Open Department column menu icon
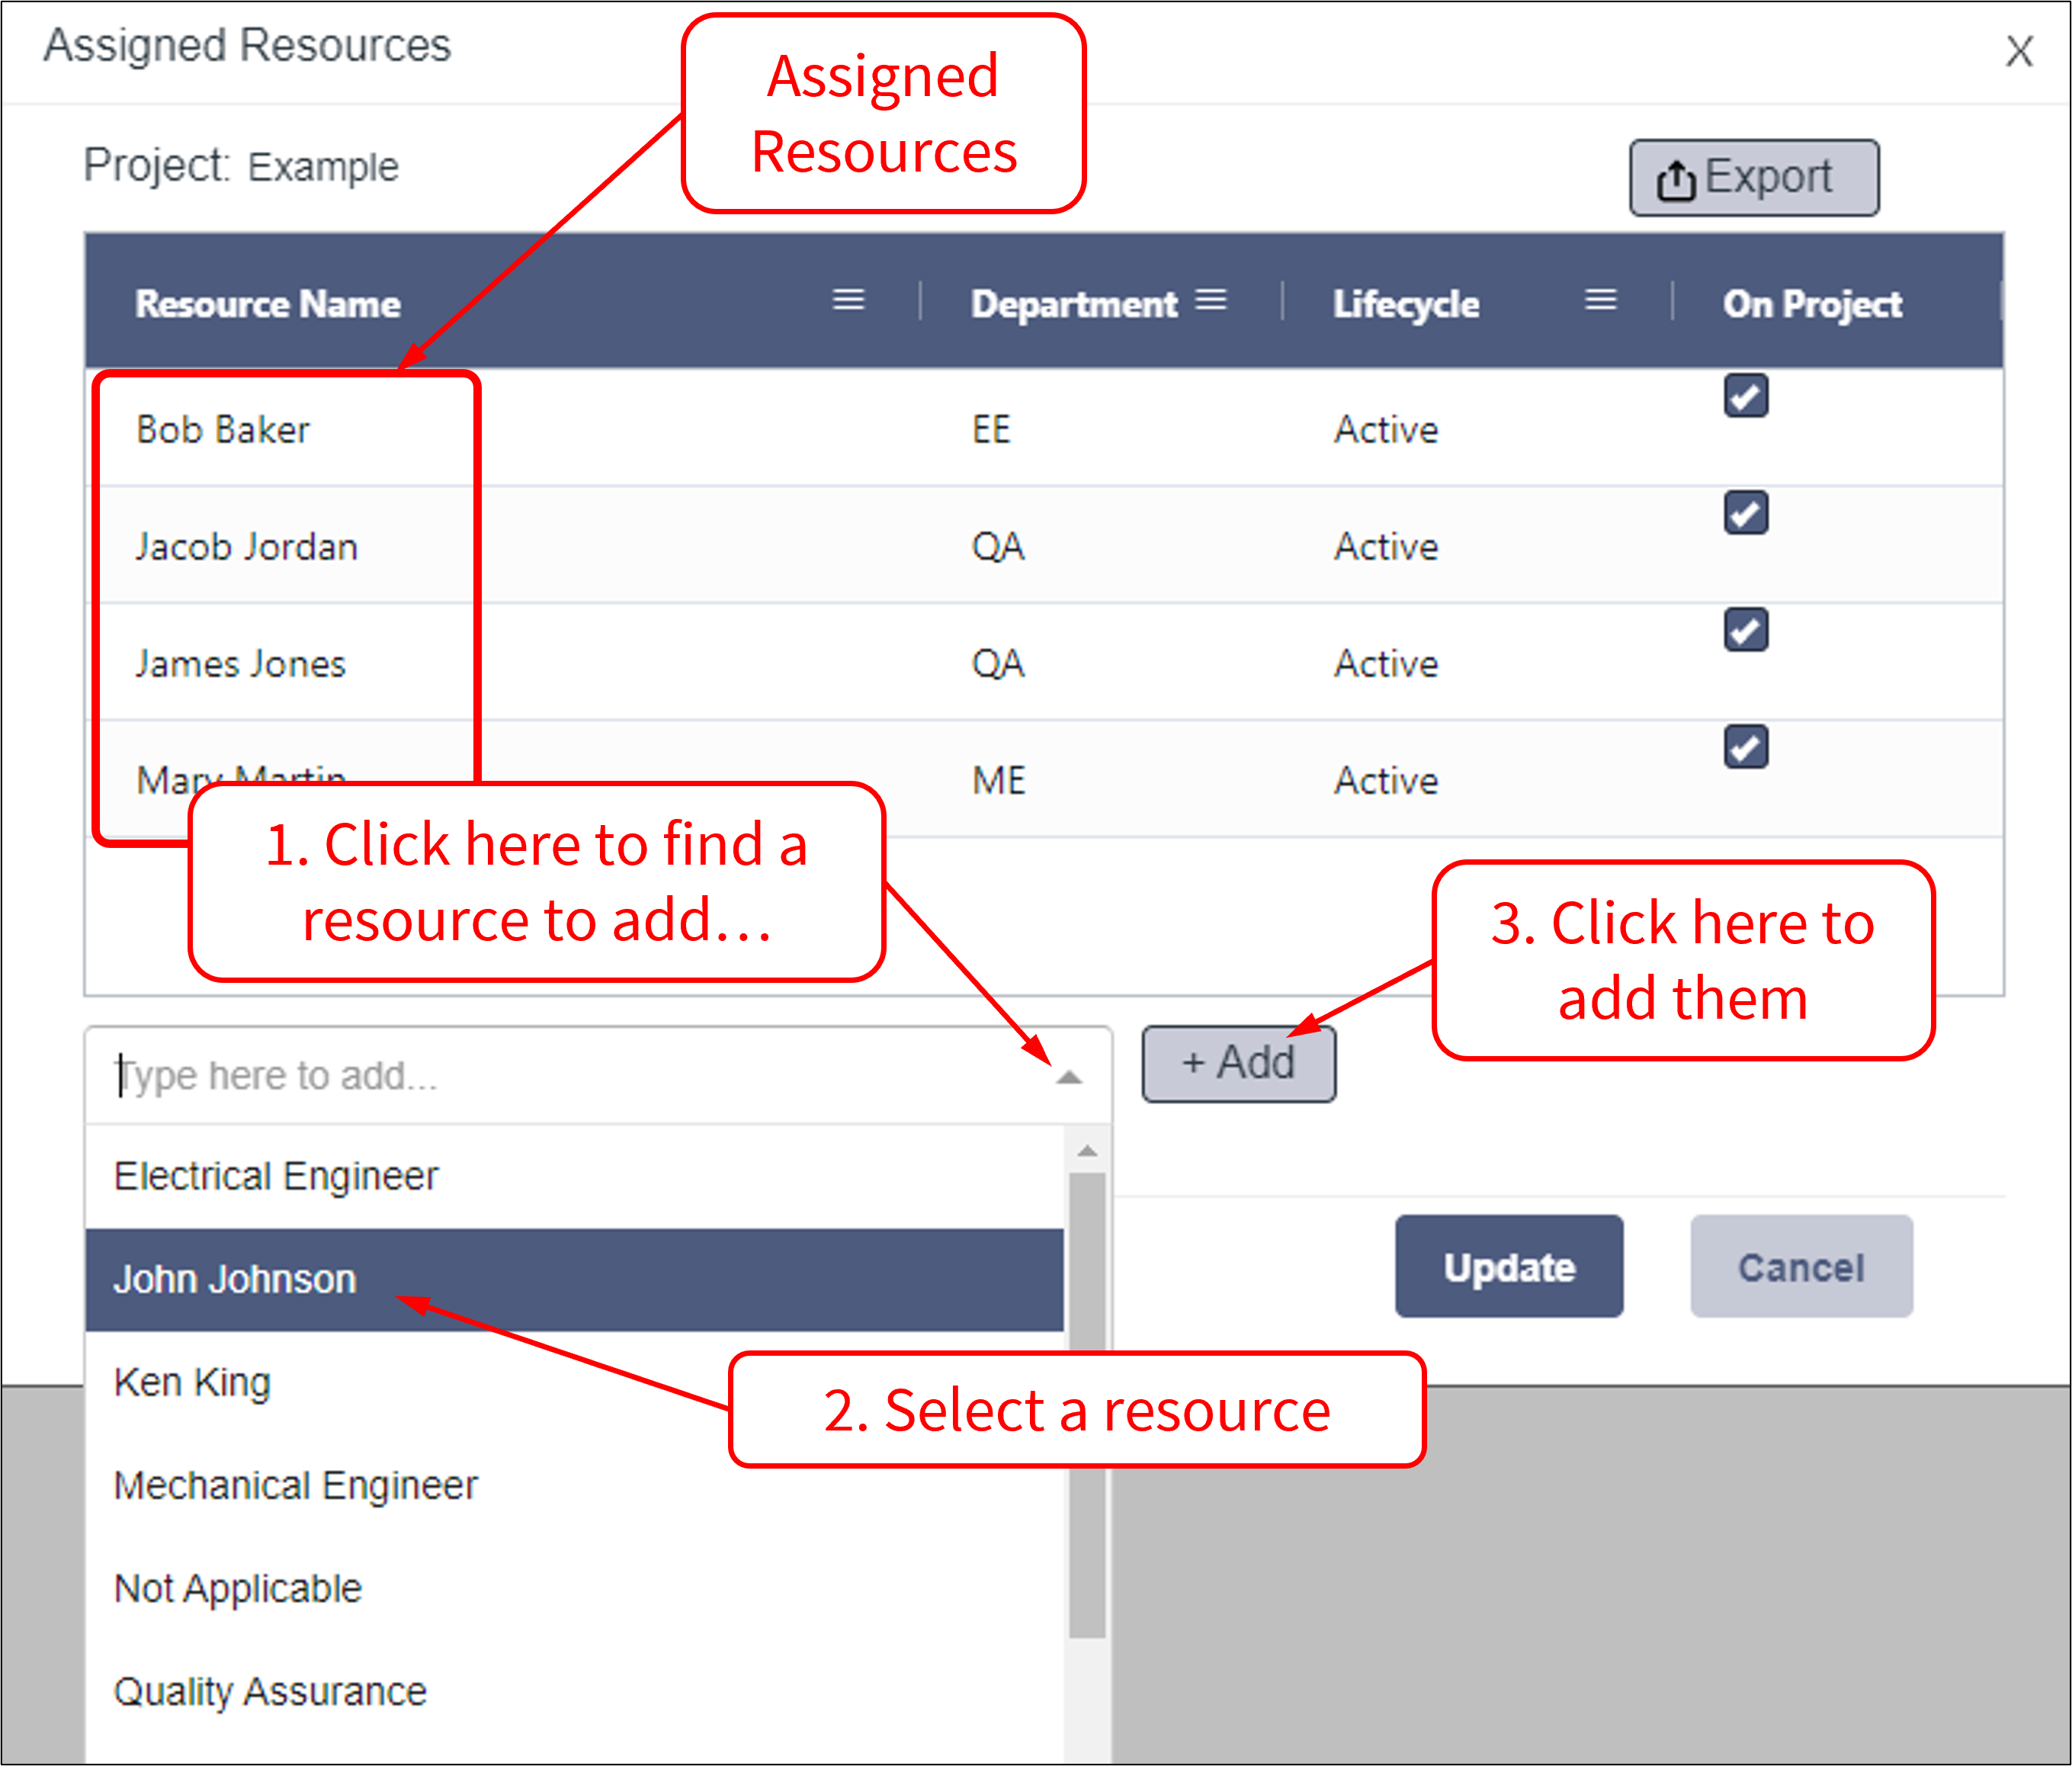The image size is (2072, 1766). pyautogui.click(x=1210, y=300)
